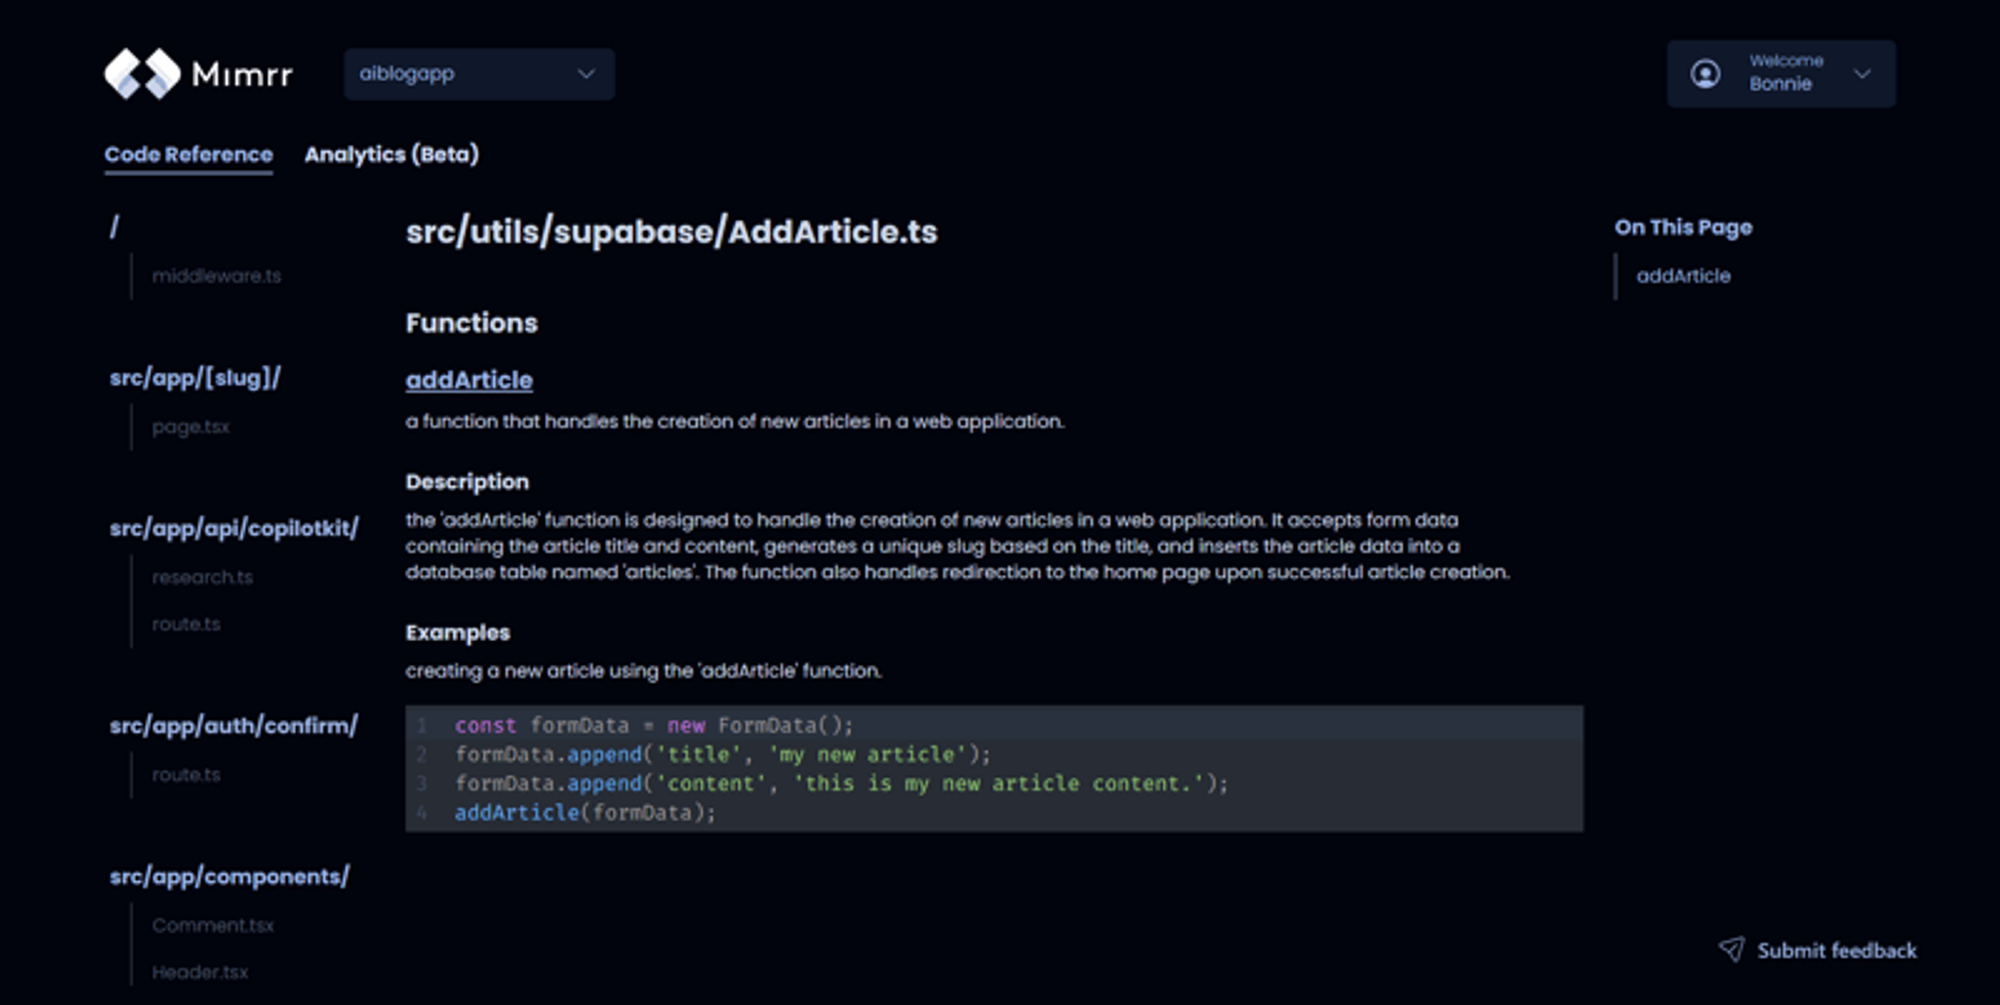
Task: Open route.ts under src/app/api/copilotkit/
Action: (x=186, y=624)
